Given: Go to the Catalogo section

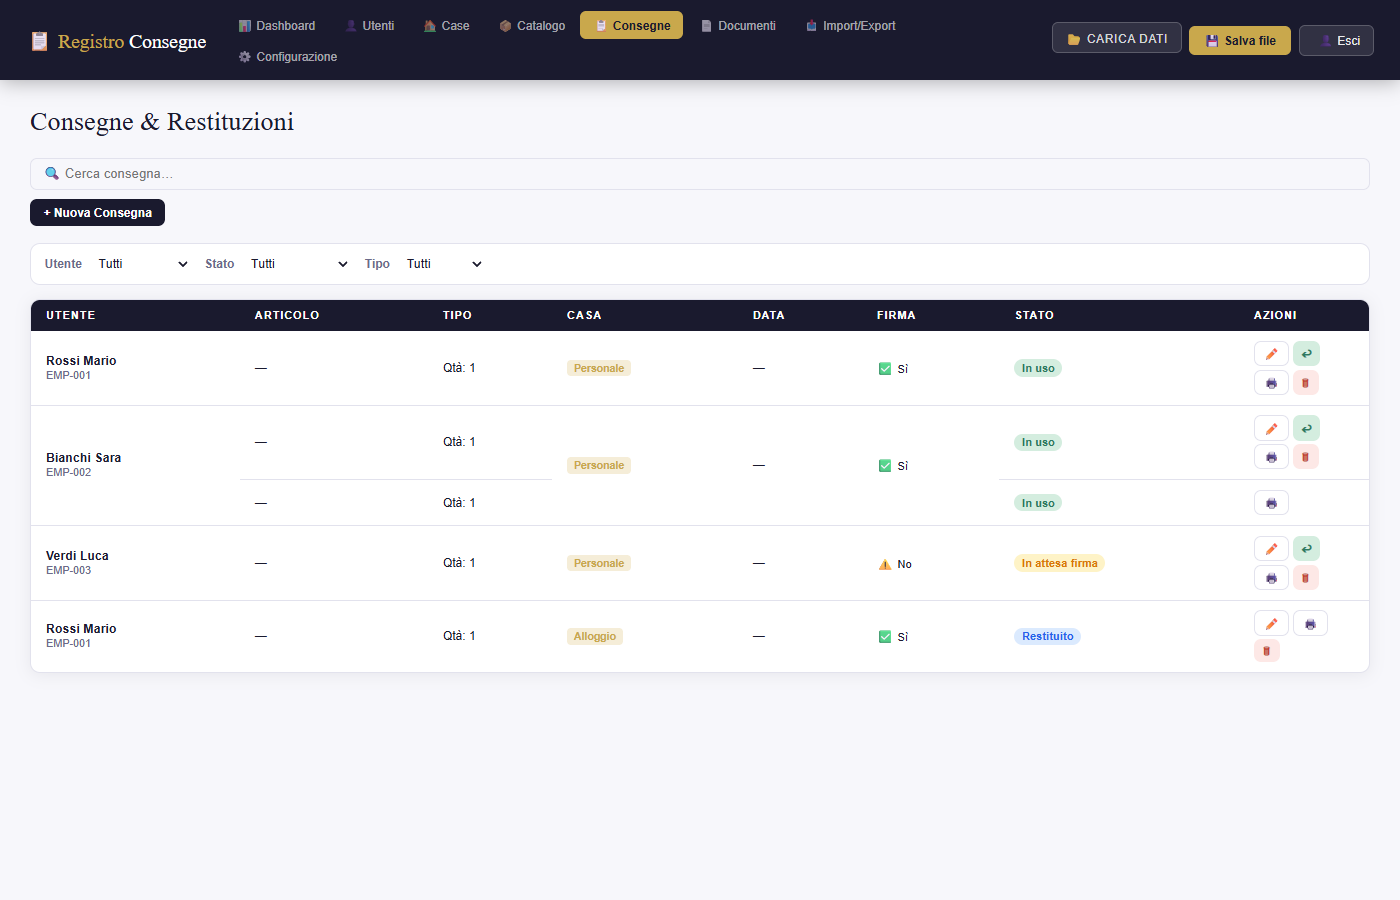Looking at the screenshot, I should tap(532, 26).
